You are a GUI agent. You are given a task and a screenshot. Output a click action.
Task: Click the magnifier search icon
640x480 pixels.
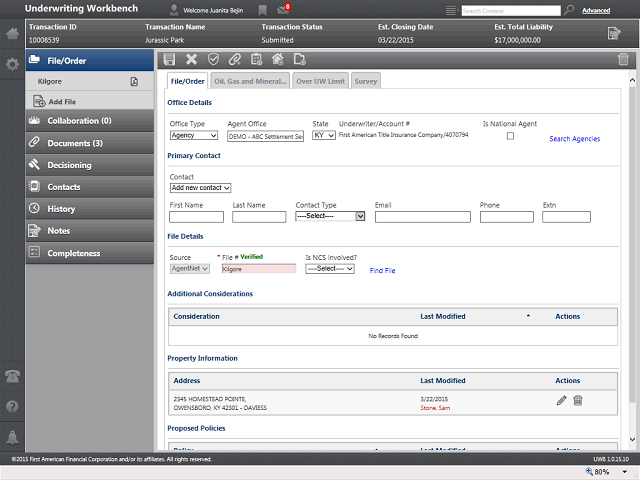coord(569,10)
